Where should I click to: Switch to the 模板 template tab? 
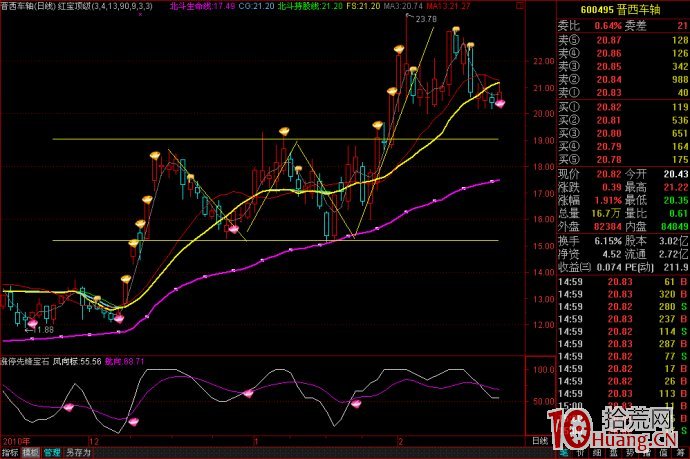click(x=31, y=453)
